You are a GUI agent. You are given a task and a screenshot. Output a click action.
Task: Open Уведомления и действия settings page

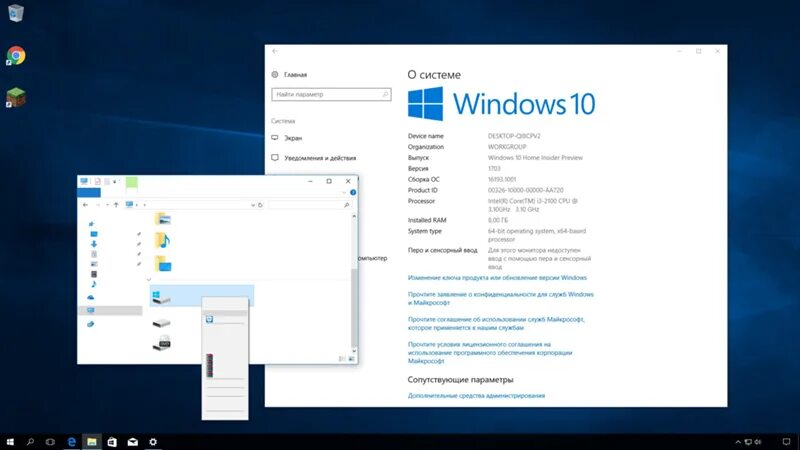[x=314, y=158]
